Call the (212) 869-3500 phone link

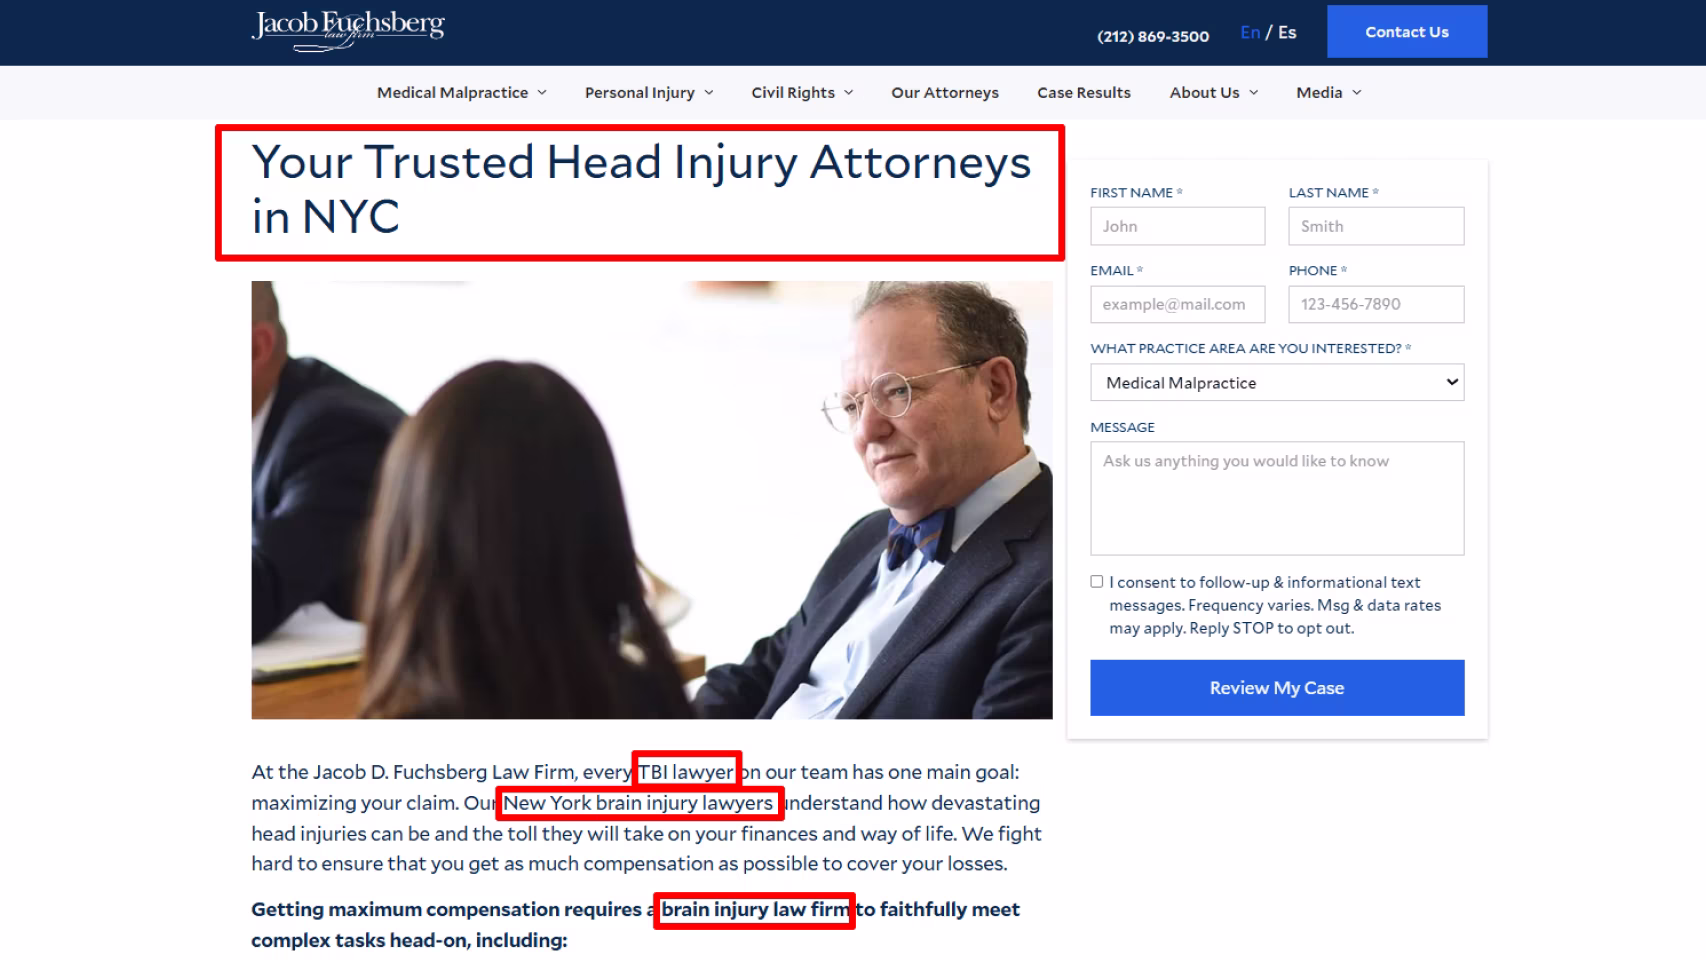click(x=1153, y=36)
